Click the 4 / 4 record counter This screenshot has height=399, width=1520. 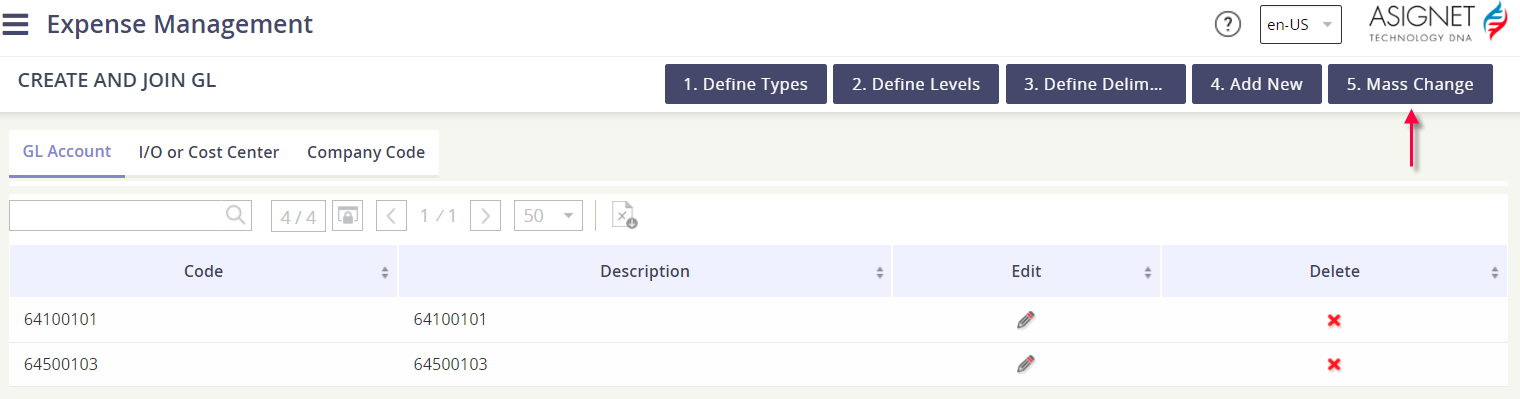point(298,216)
